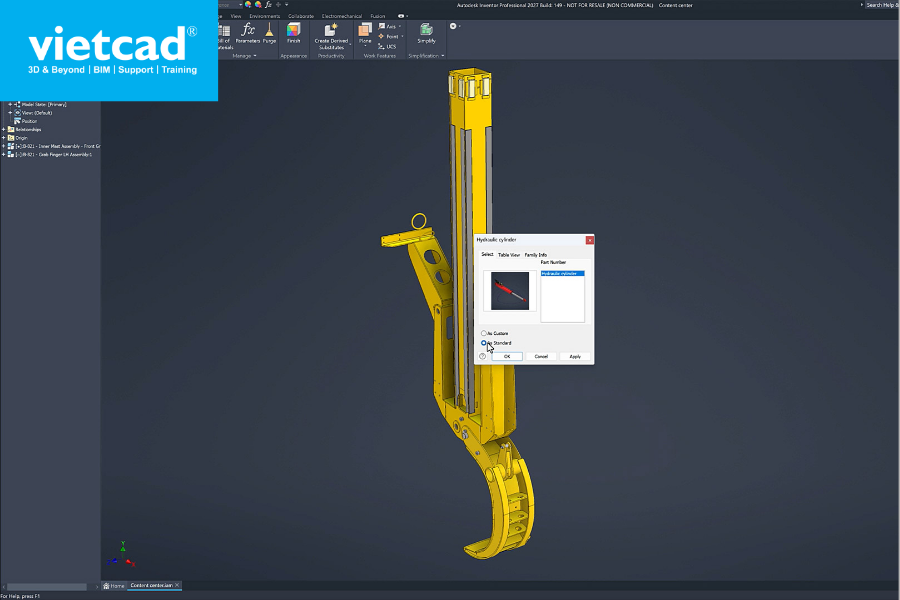Click OK in Hydraulic cylinder dialog
This screenshot has width=900, height=600.
tap(507, 357)
